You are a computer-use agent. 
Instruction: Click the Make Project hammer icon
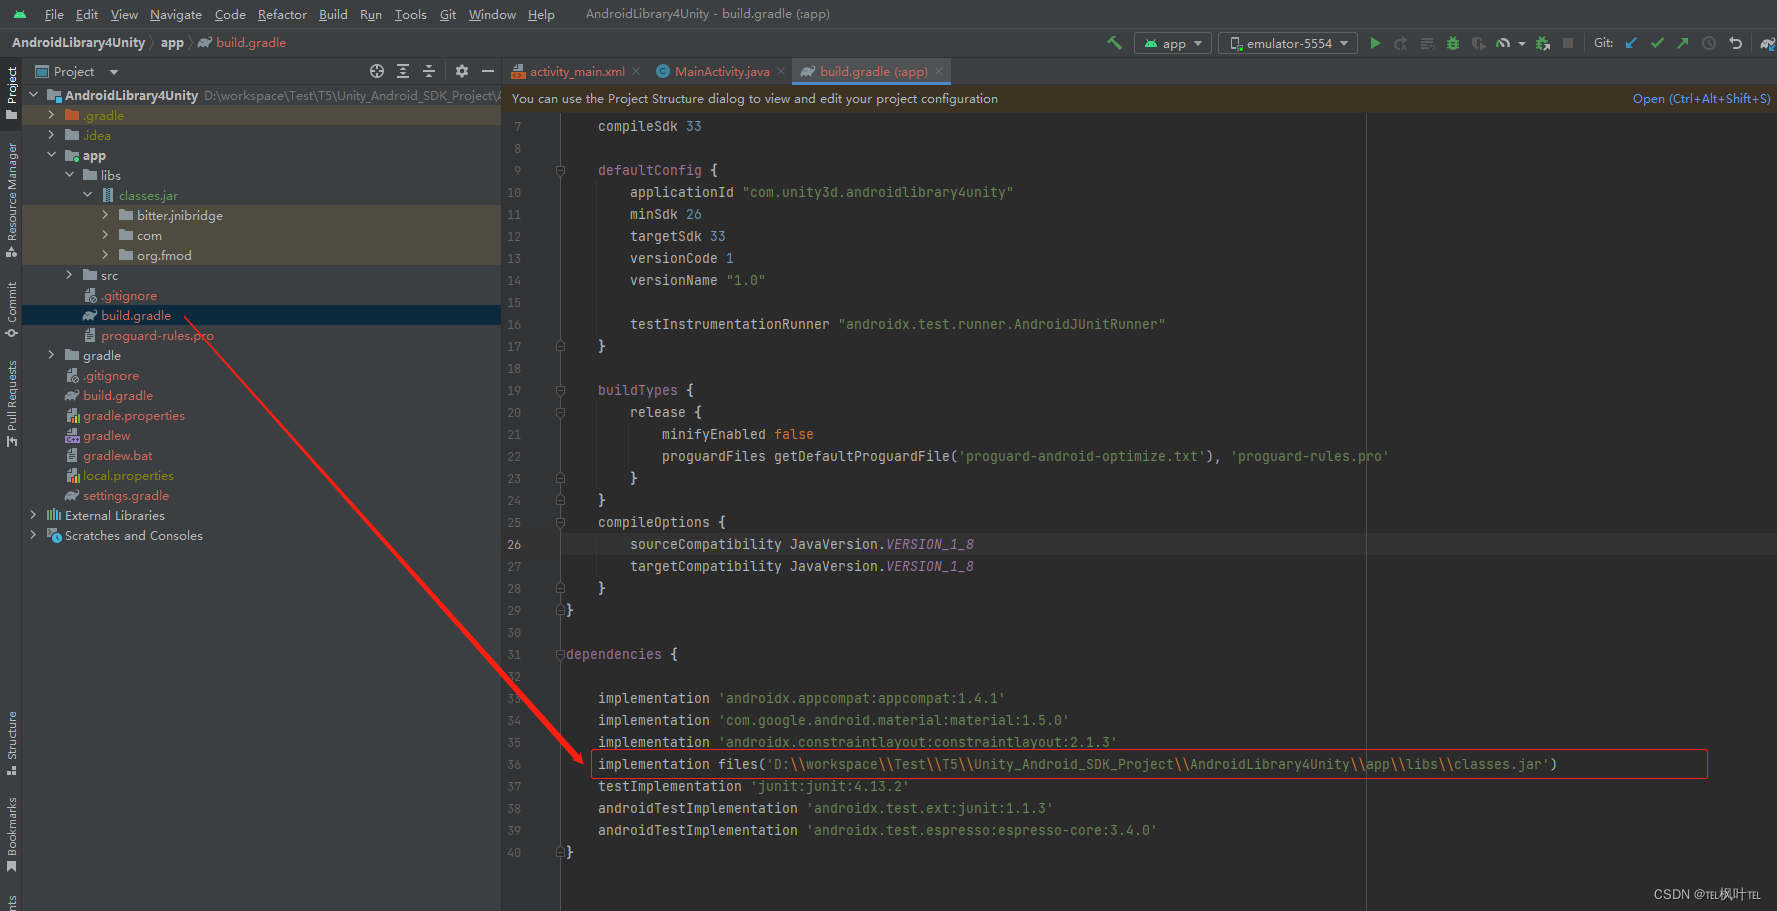1115,43
